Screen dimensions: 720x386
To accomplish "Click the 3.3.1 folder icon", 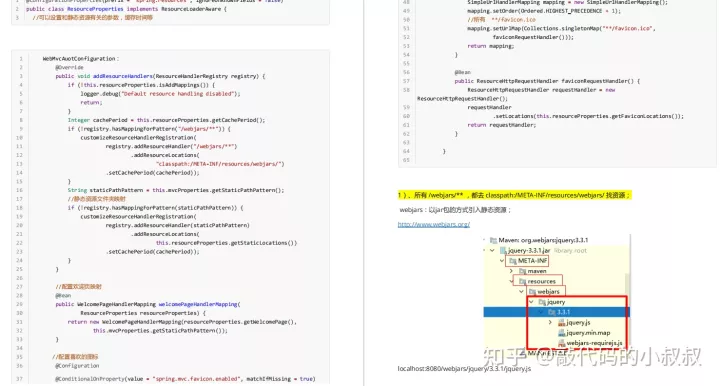I will pos(551,312).
